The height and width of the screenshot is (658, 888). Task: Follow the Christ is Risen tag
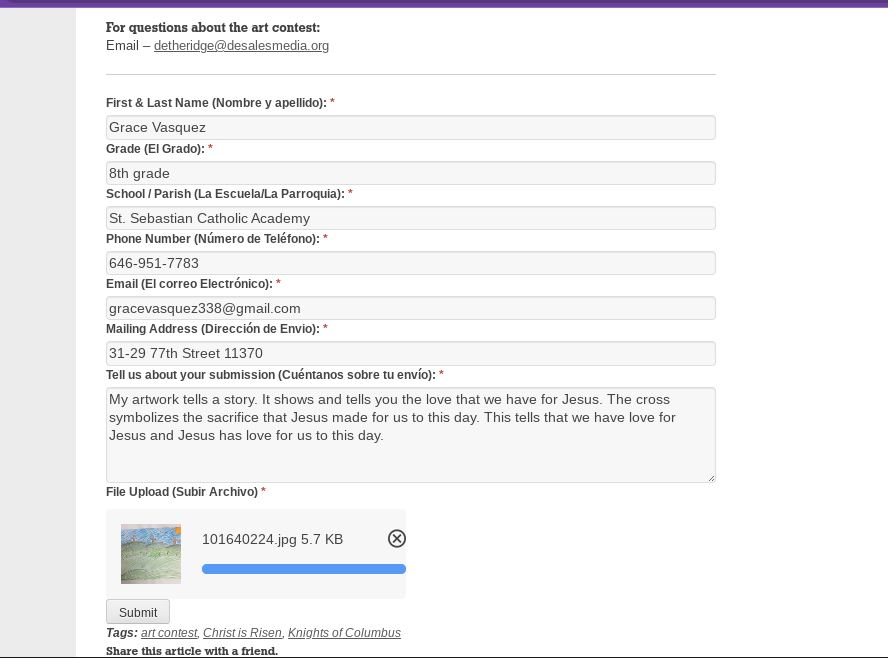point(243,633)
